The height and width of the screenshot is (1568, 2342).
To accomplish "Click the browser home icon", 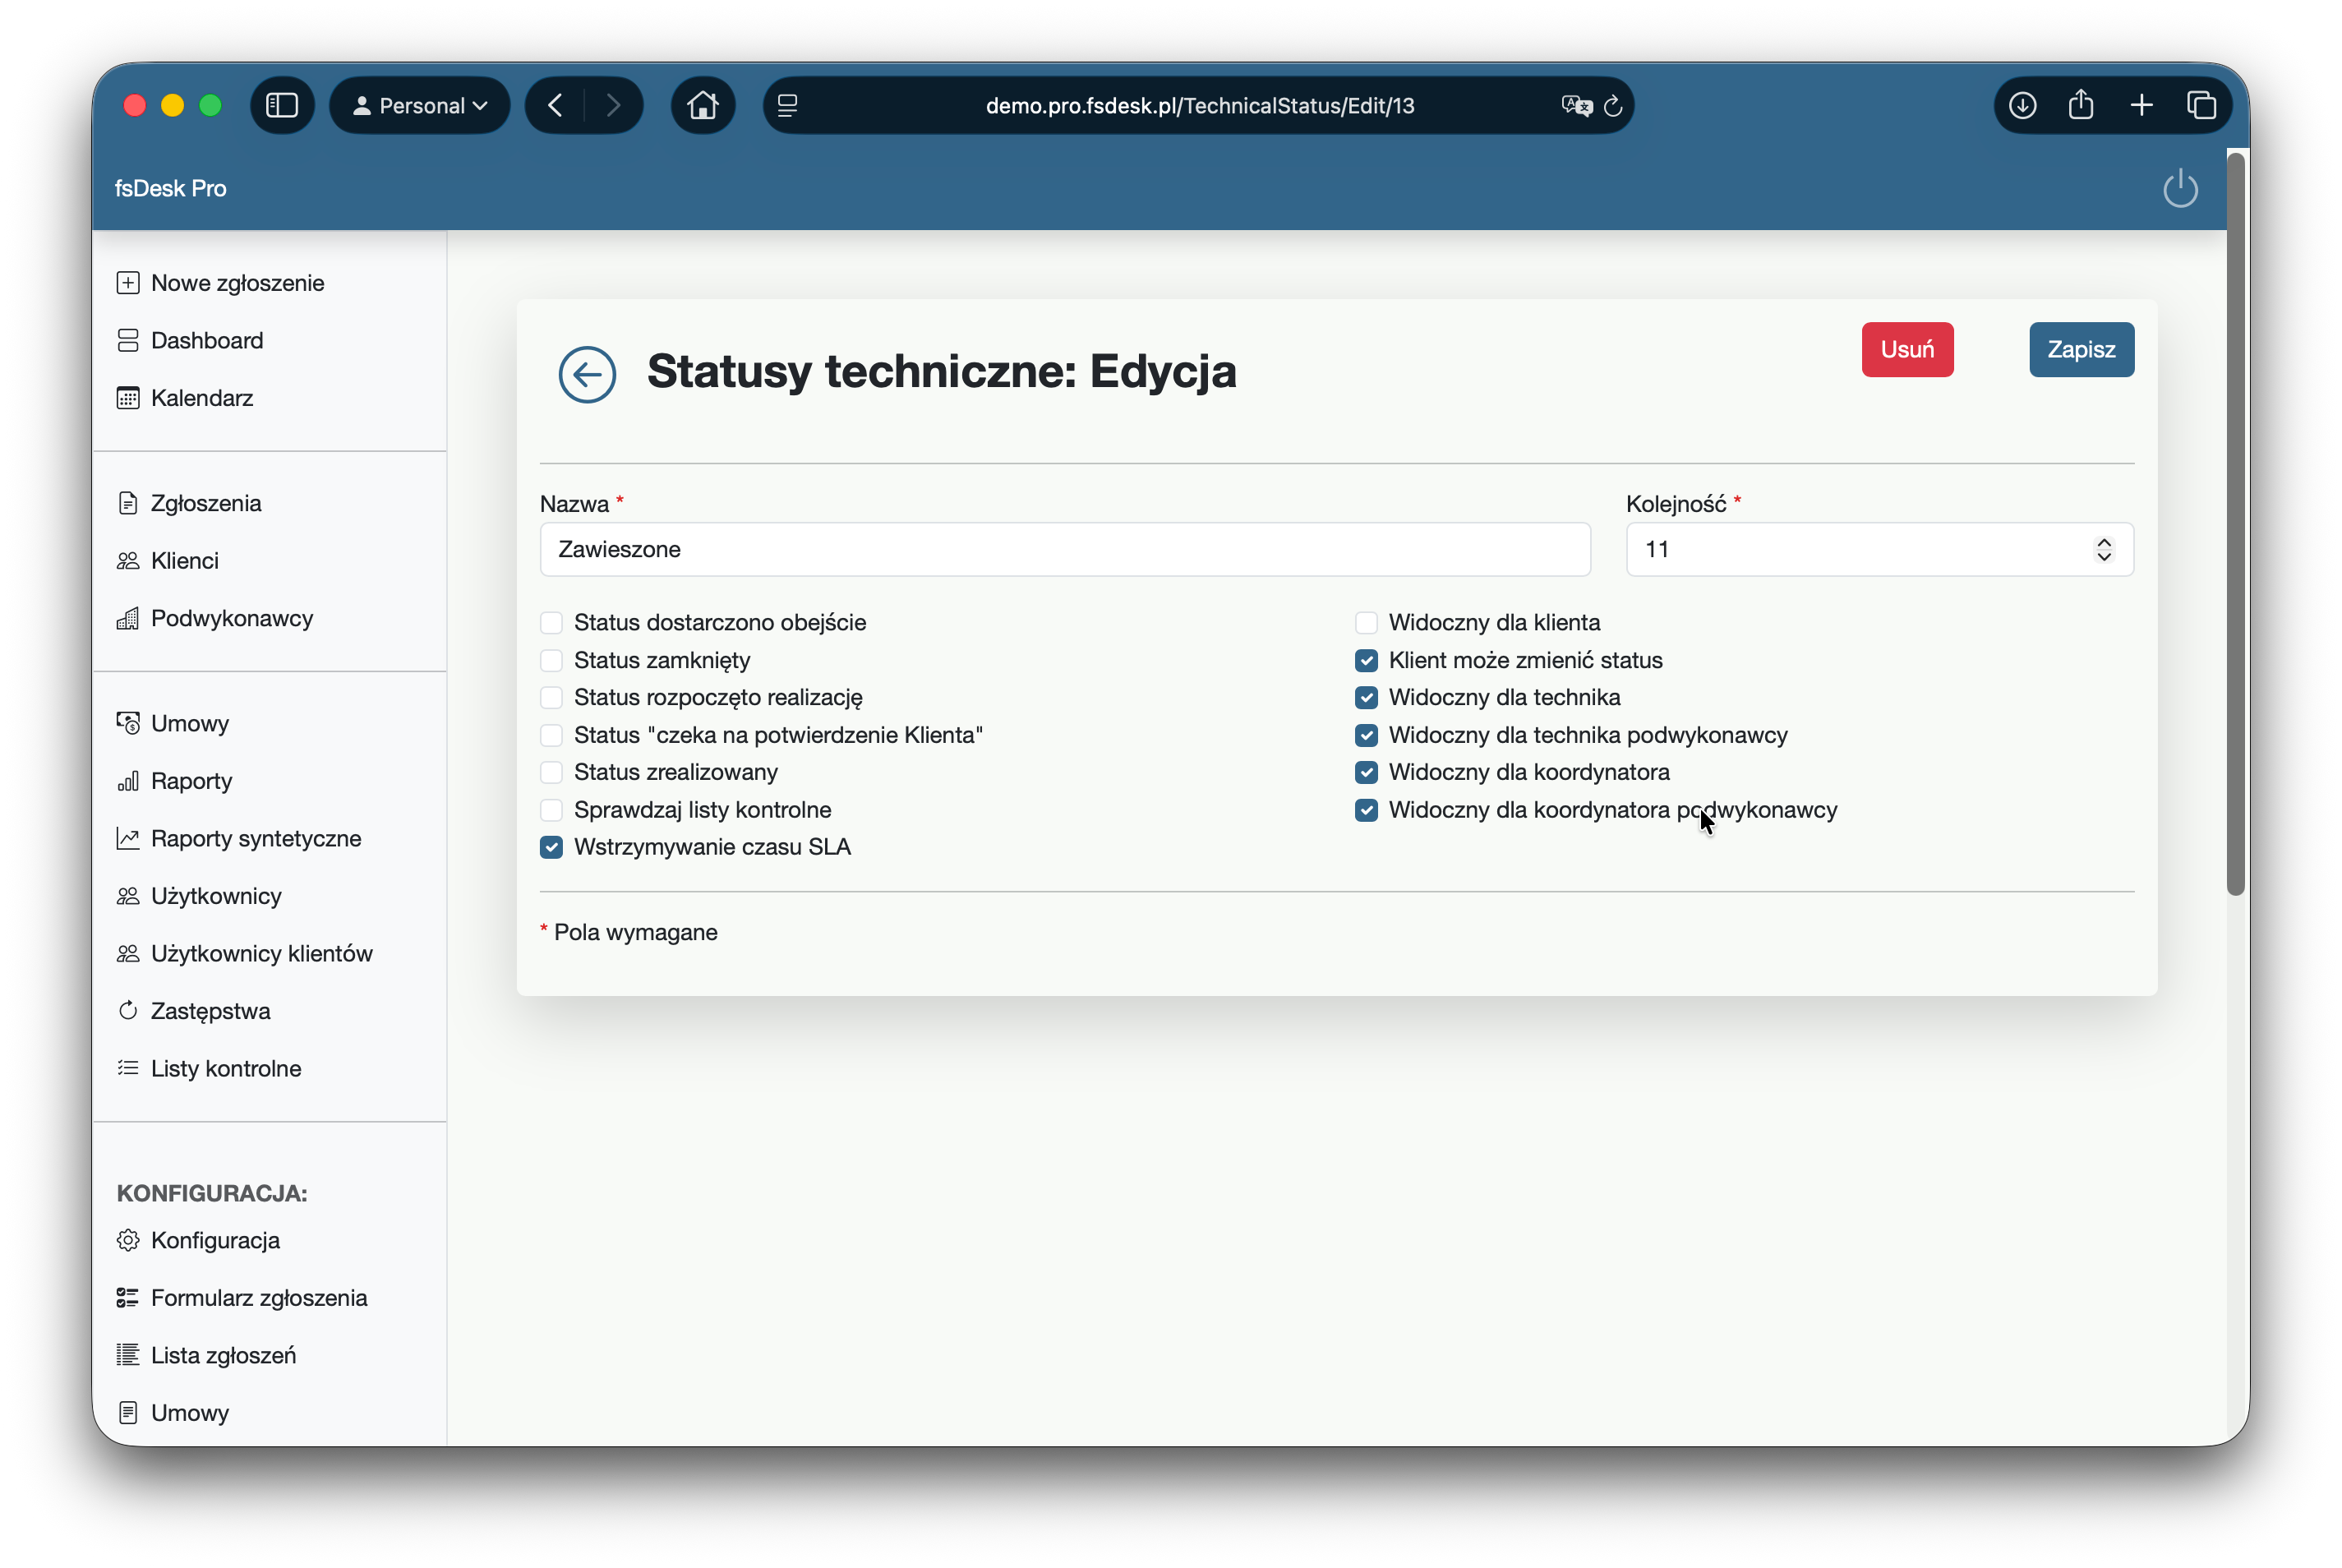I will click(x=702, y=105).
